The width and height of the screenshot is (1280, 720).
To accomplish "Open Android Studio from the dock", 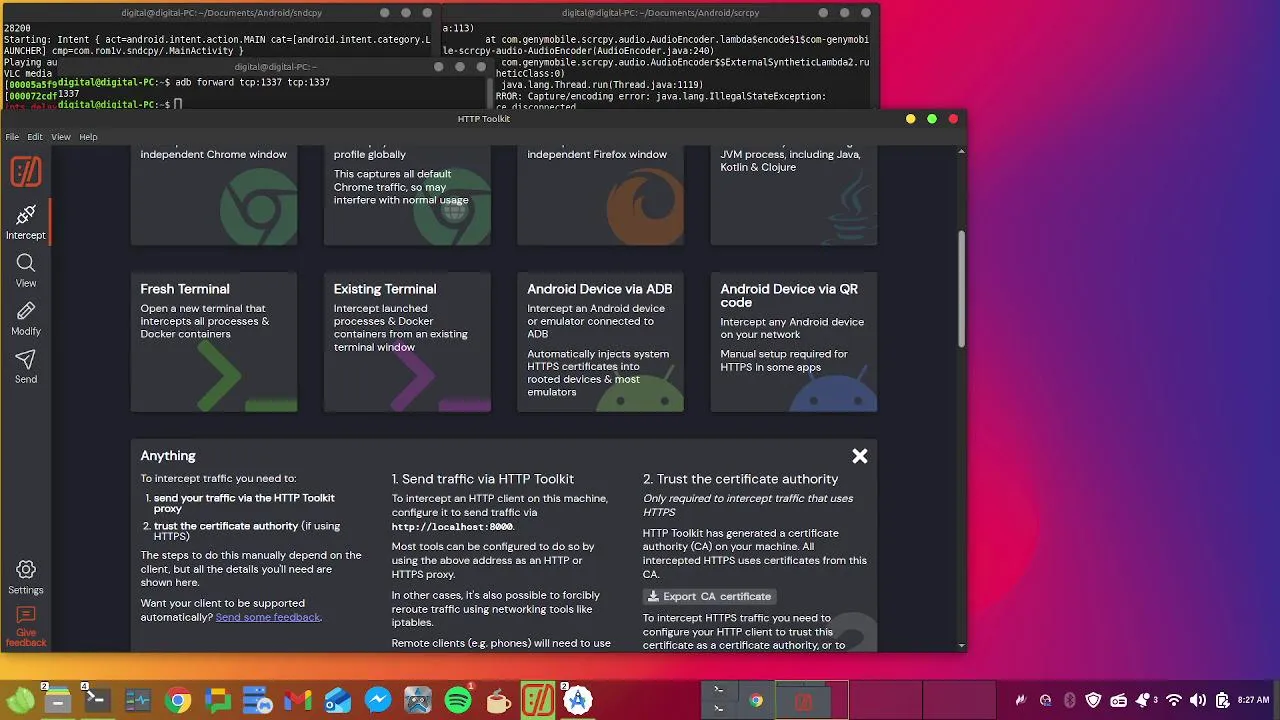I will tap(578, 701).
